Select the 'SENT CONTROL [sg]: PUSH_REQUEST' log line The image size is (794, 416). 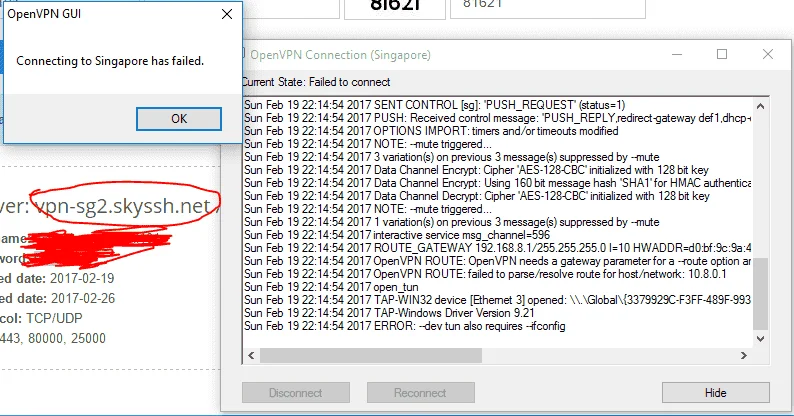[434, 105]
